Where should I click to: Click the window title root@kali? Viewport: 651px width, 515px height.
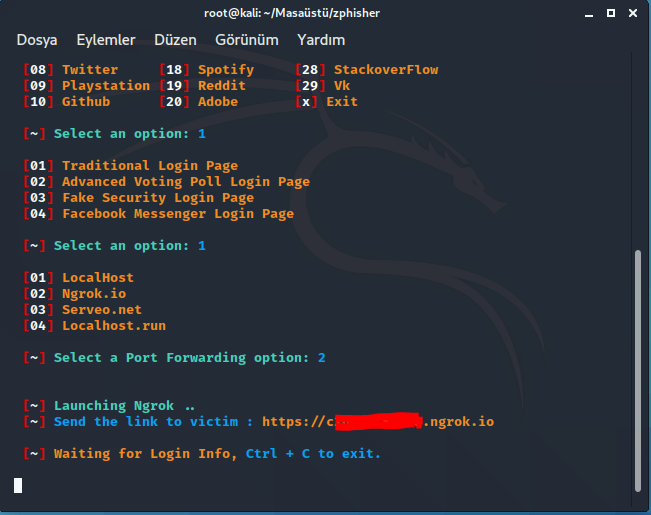pos(292,13)
